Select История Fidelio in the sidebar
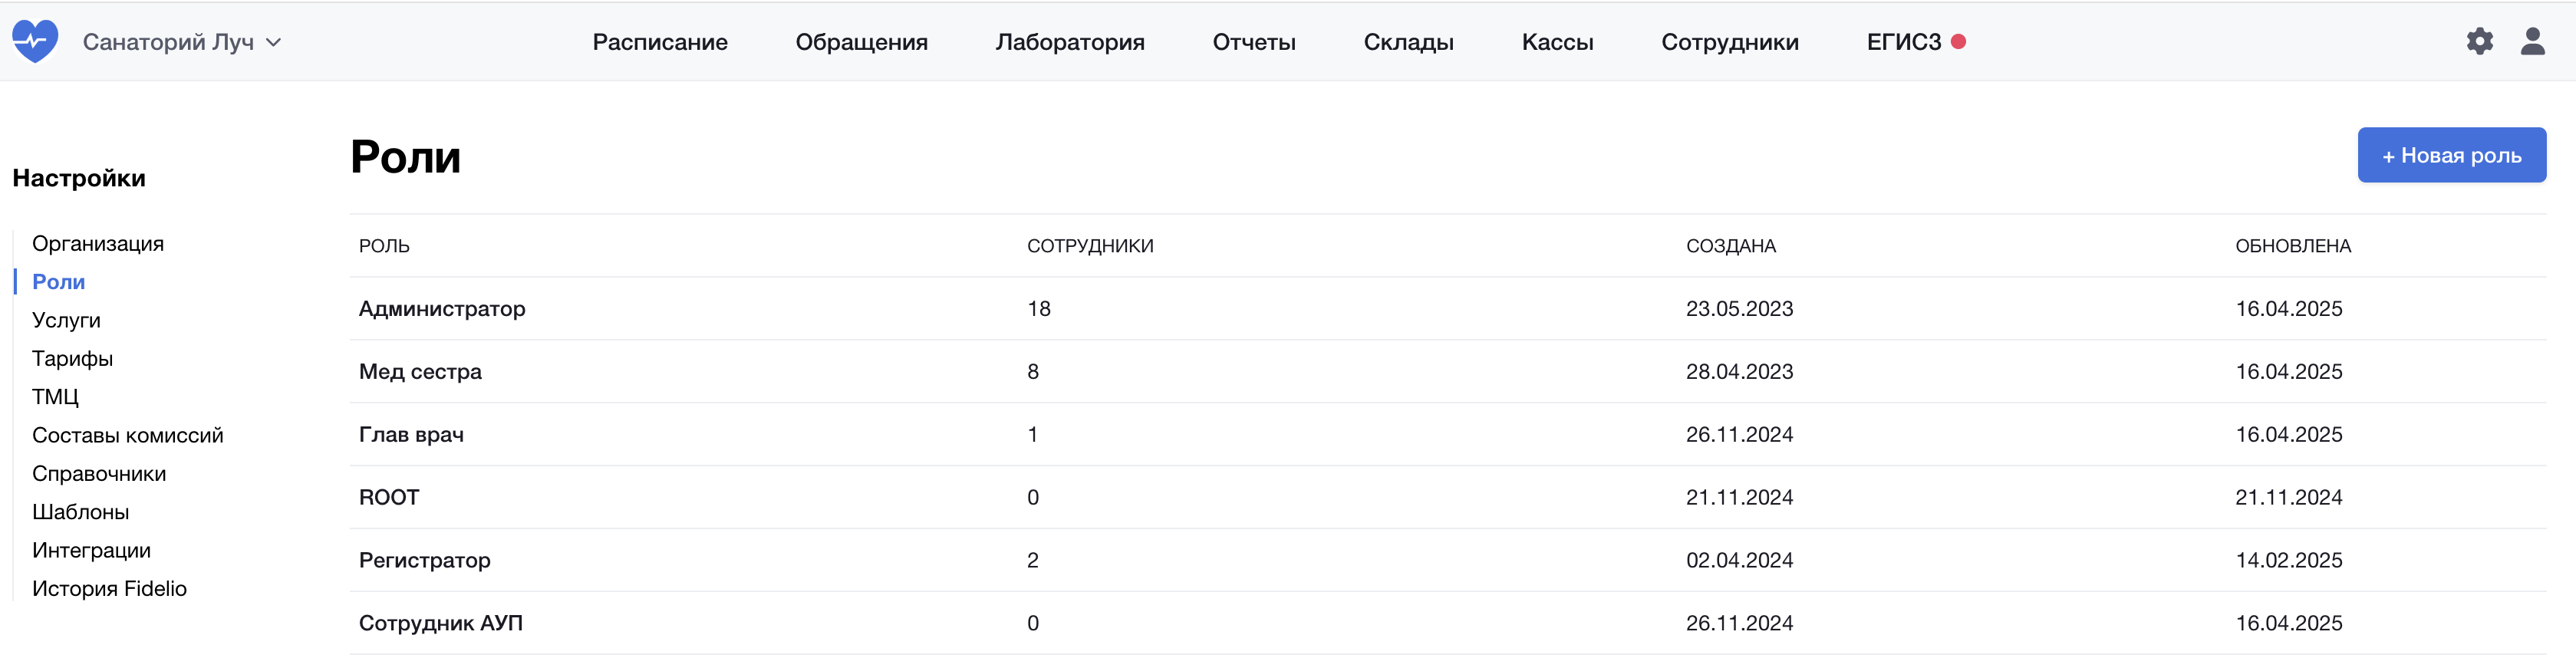Viewport: 2576px width, 658px height. click(x=109, y=588)
